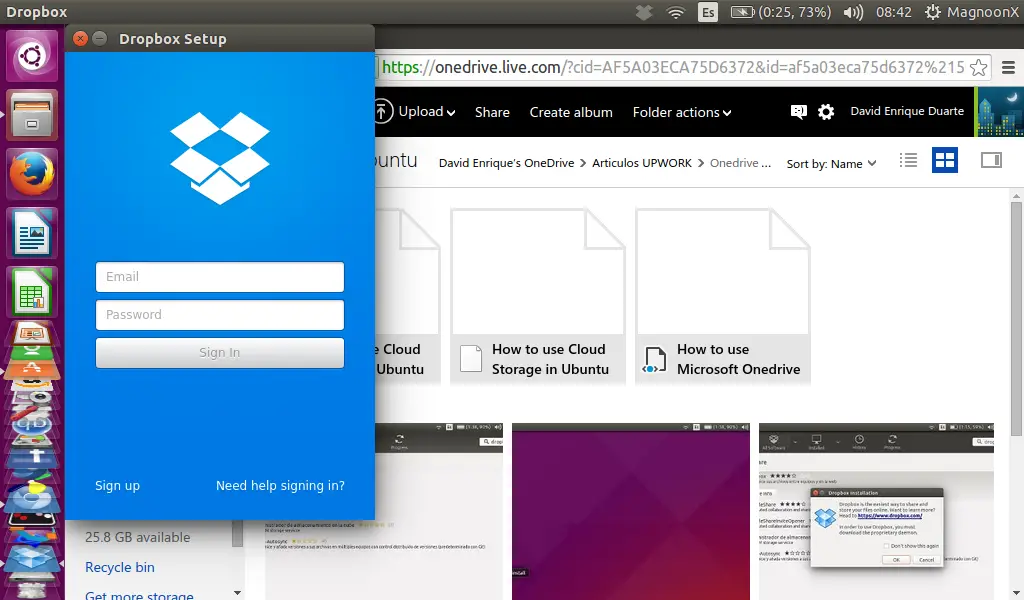Open the purple Ubuntu desktop screenshot thumbnail

[631, 511]
